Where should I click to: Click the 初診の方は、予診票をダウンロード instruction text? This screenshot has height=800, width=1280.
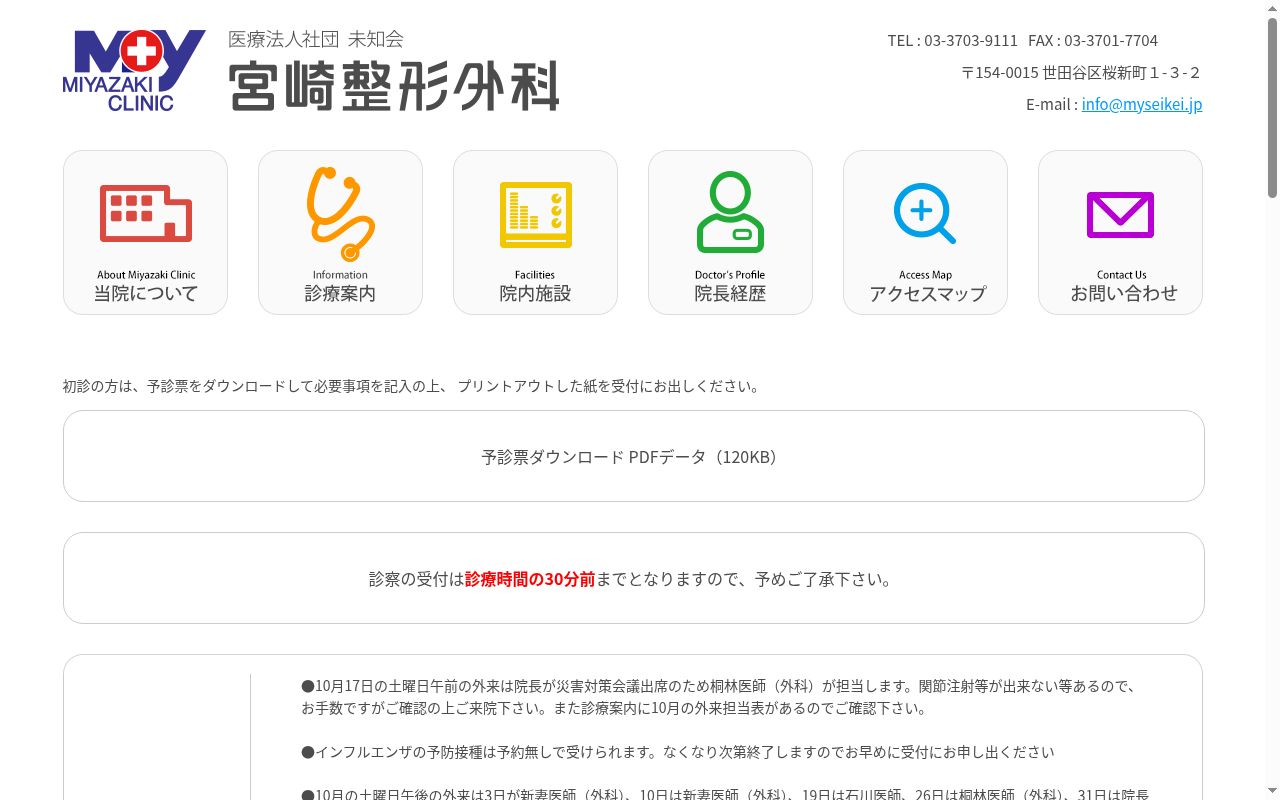[411, 386]
